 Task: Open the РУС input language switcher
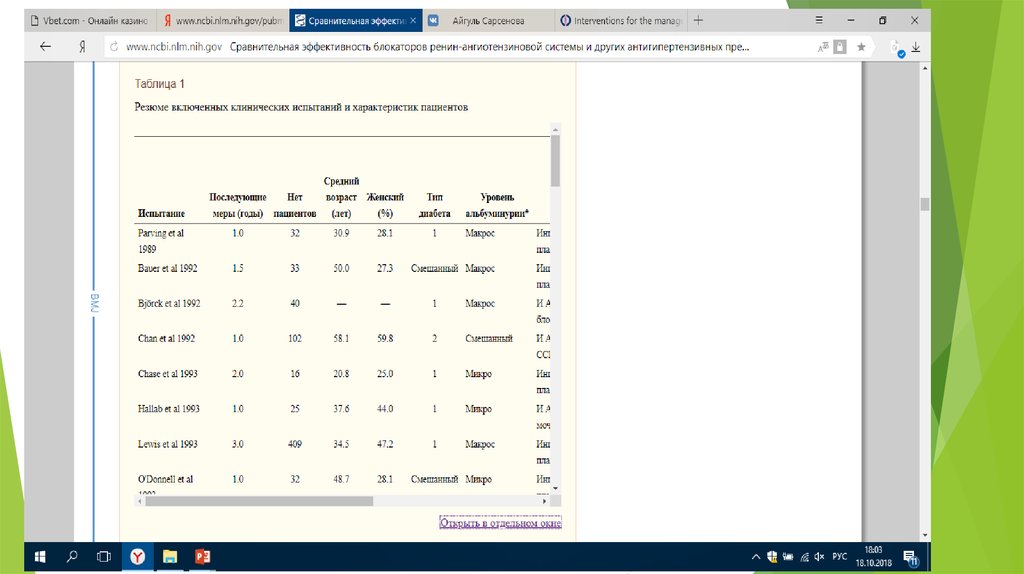840,556
